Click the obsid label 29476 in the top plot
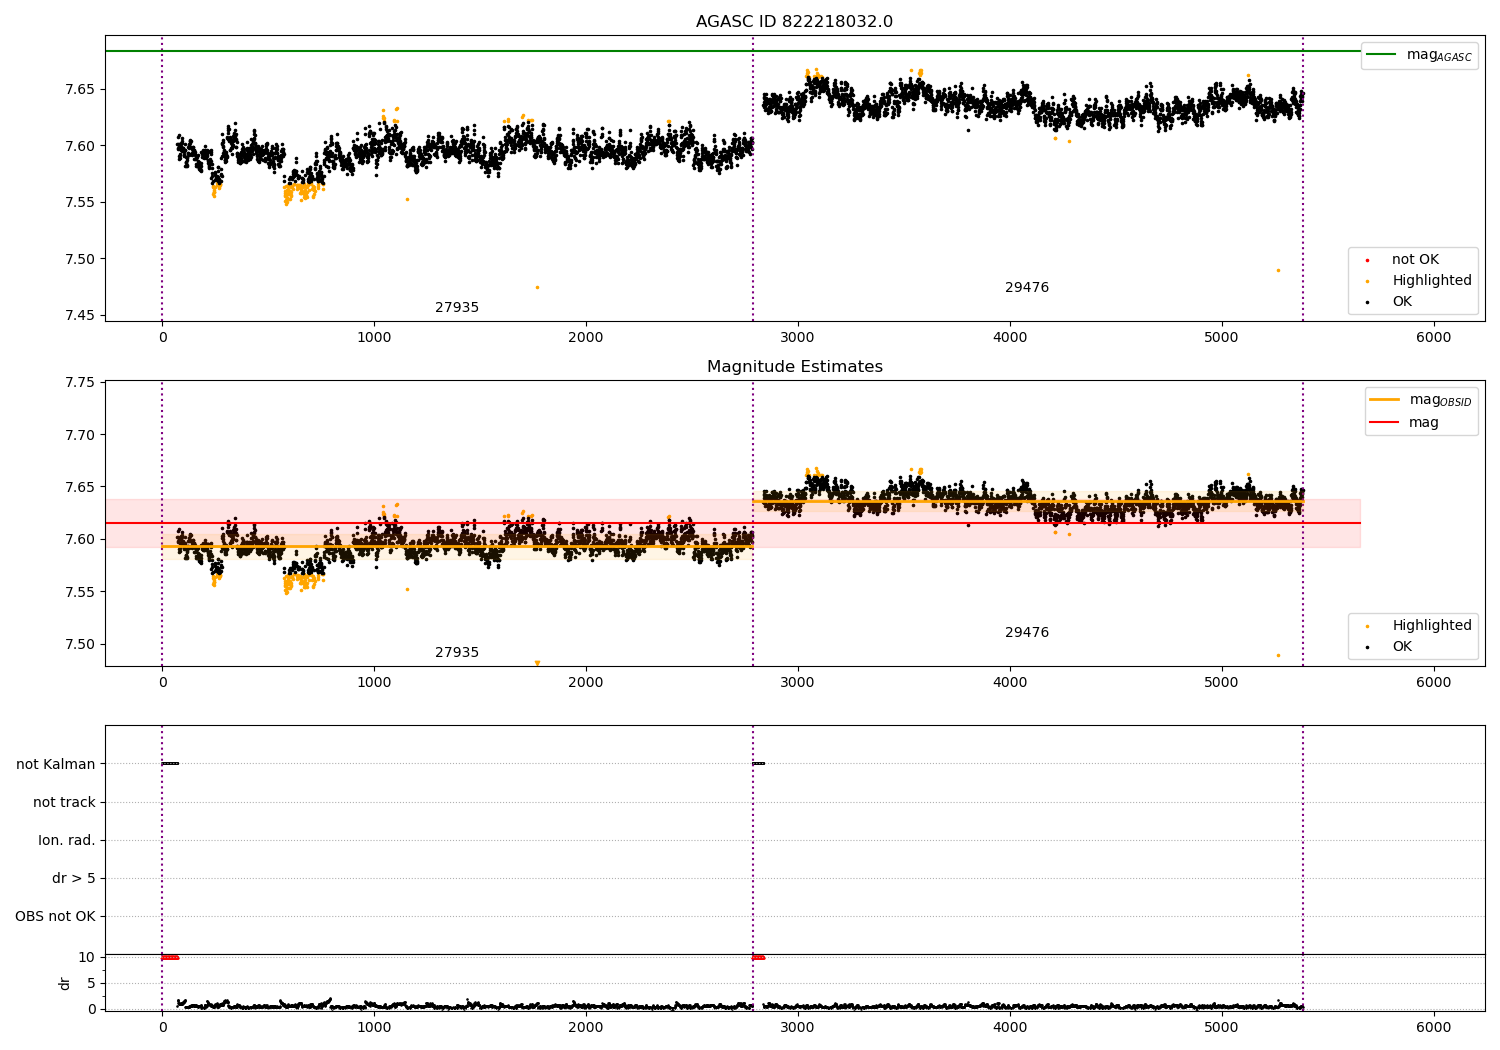Screen dimensions: 1500x1050 [x=1027, y=288]
